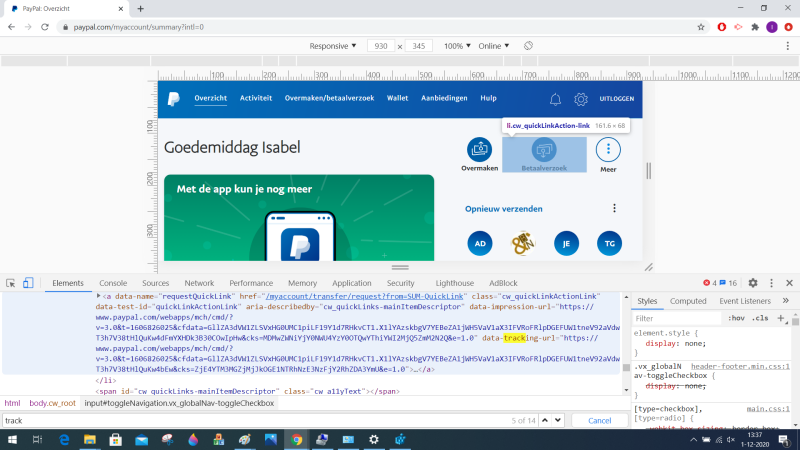The height and width of the screenshot is (450, 800).
Task: Open the Network tab
Action: pos(199,283)
